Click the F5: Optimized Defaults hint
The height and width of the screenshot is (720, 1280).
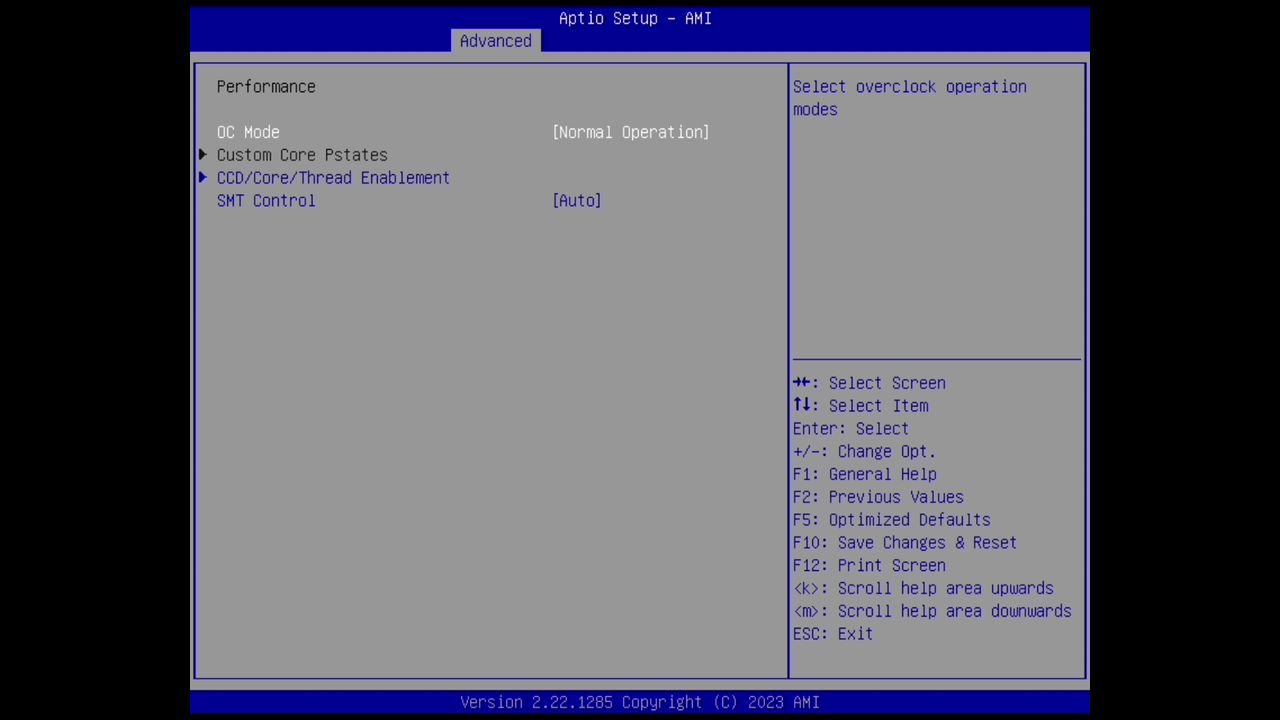point(892,520)
